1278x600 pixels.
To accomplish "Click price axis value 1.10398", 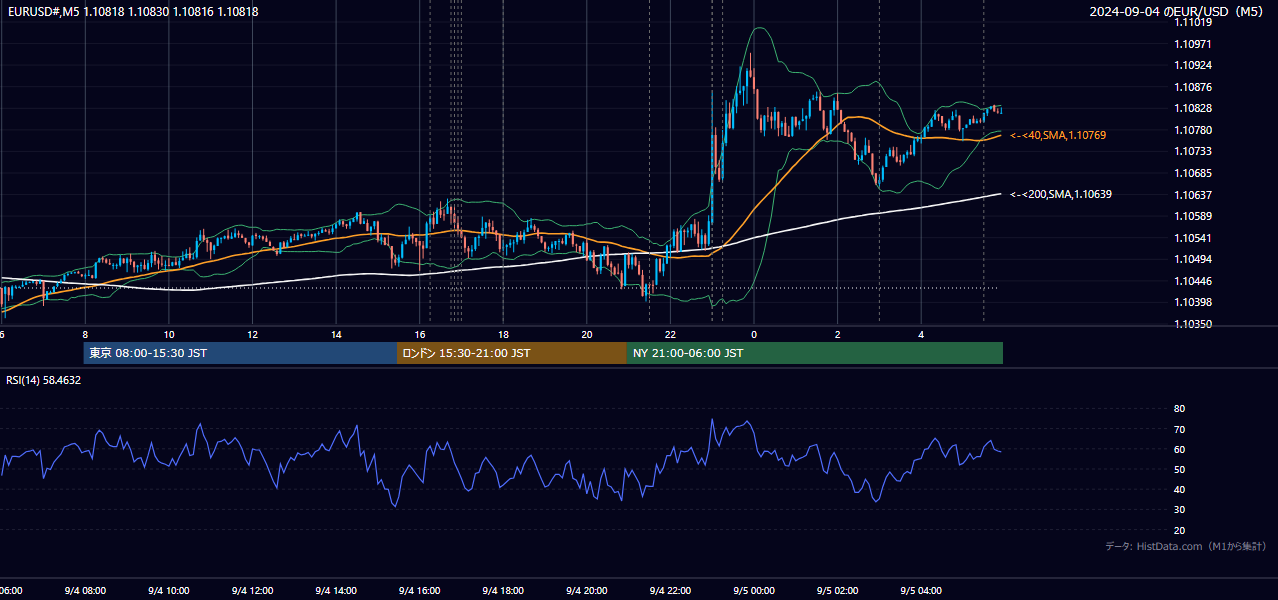I will 1193,302.
